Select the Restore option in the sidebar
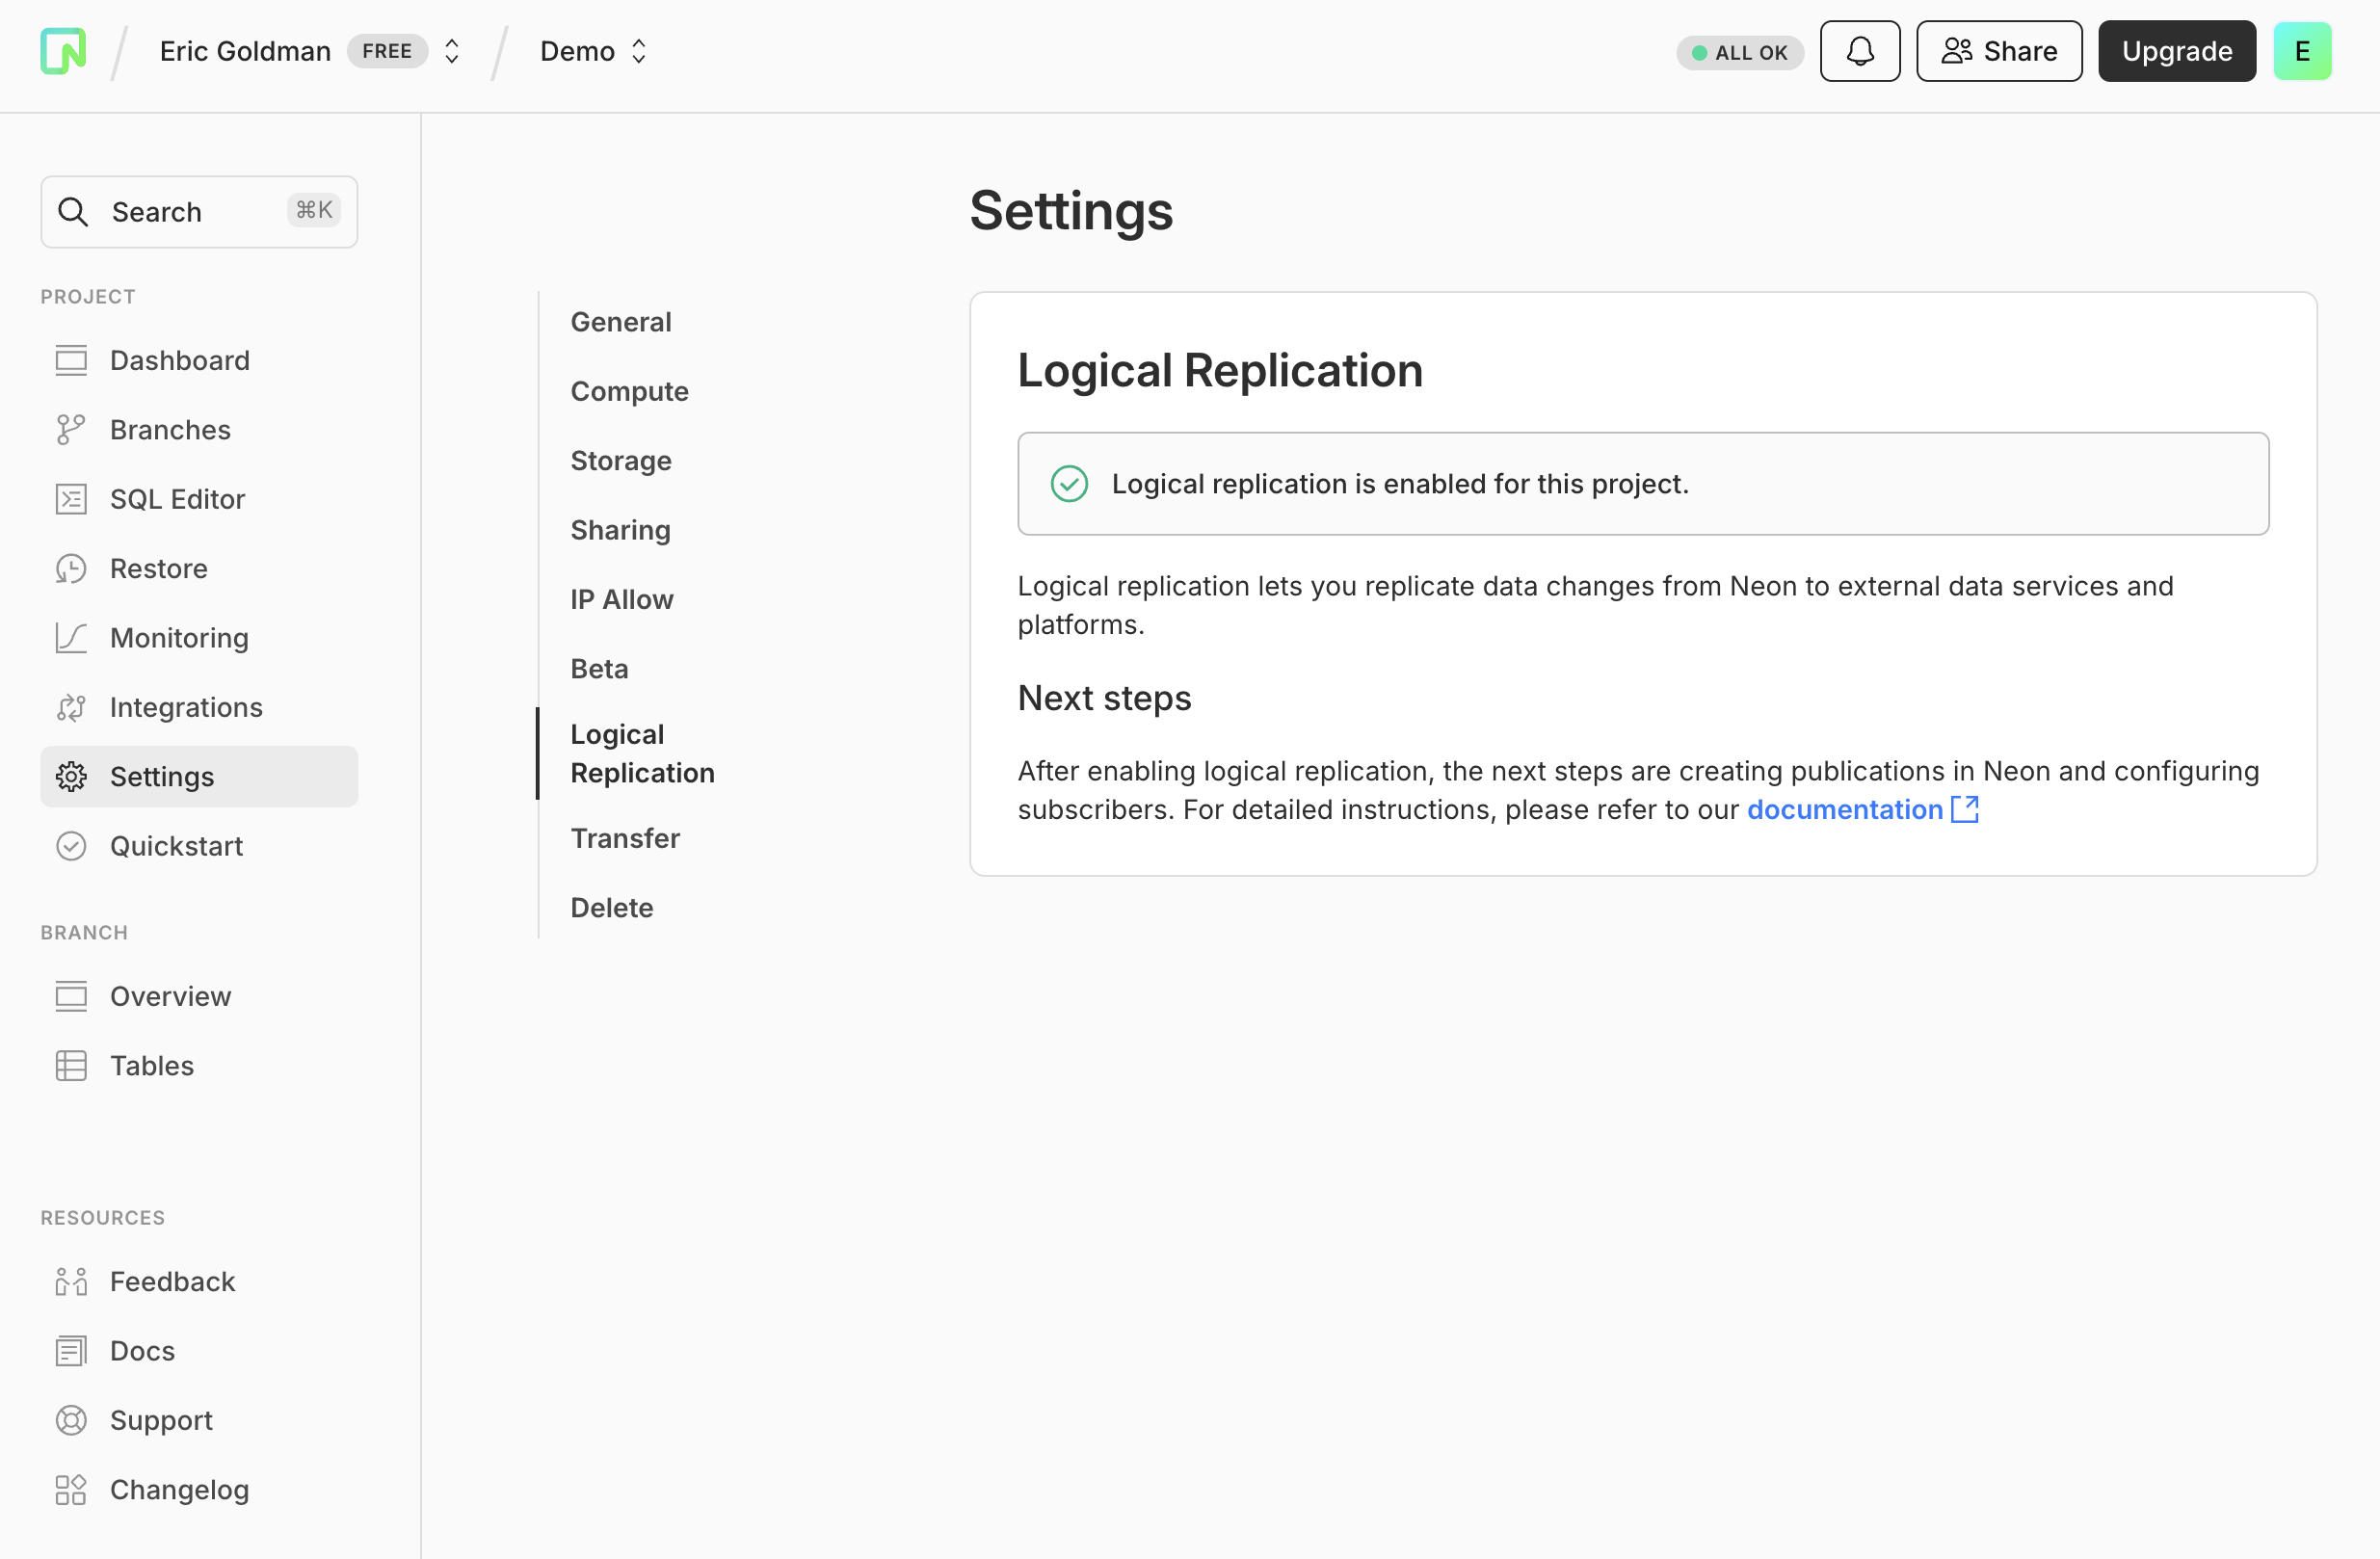The height and width of the screenshot is (1559, 2380). (158, 568)
